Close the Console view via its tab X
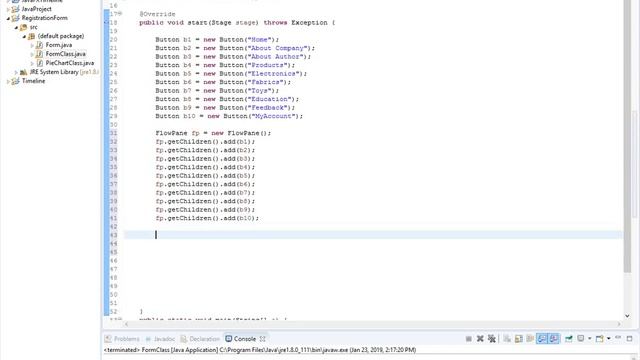This screenshot has height=360, width=640. pos(262,339)
